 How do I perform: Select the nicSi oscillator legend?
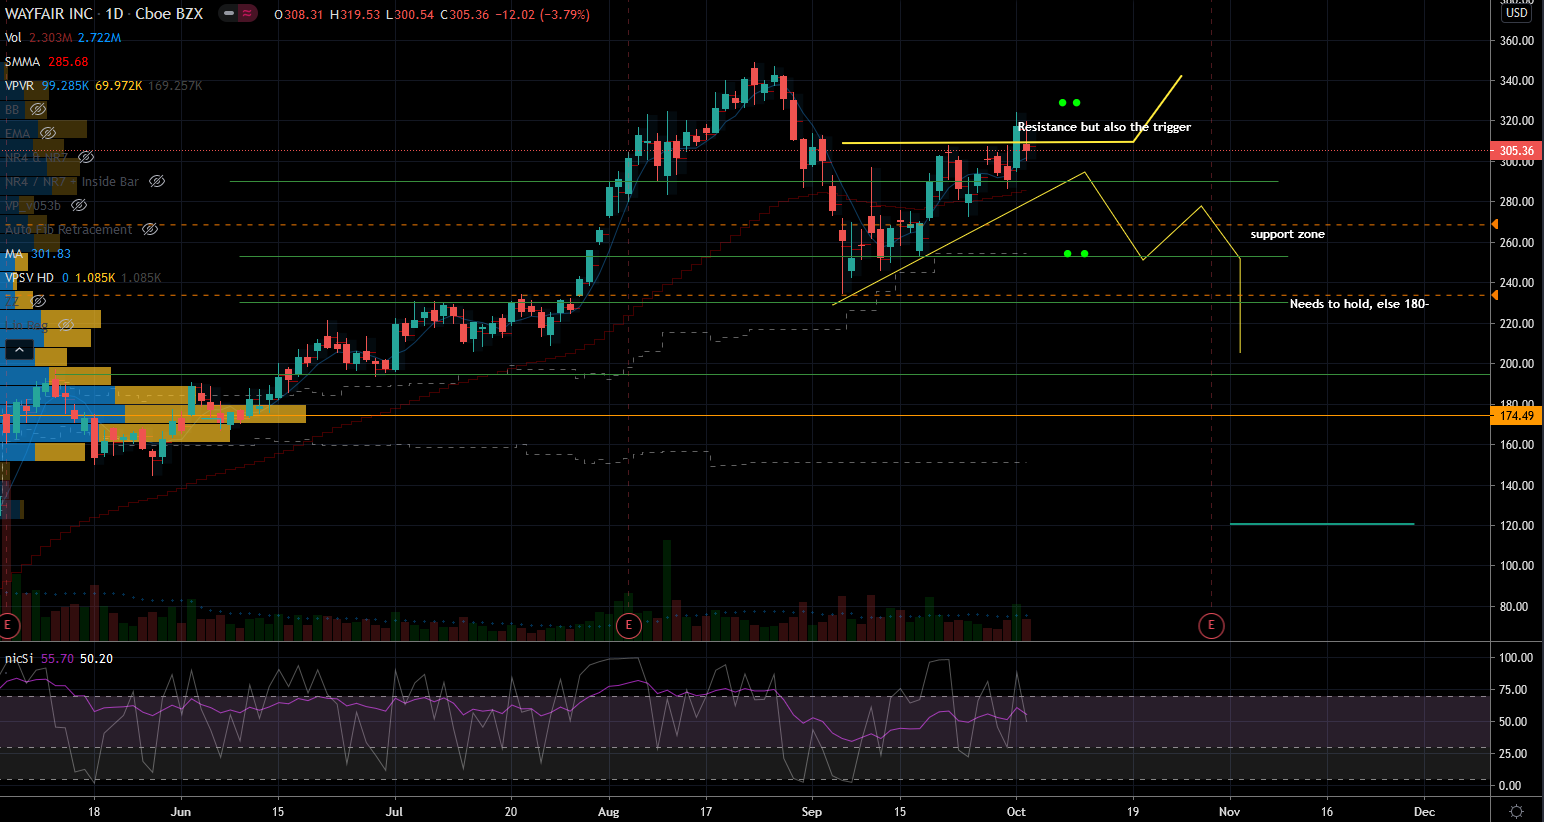click(19, 658)
